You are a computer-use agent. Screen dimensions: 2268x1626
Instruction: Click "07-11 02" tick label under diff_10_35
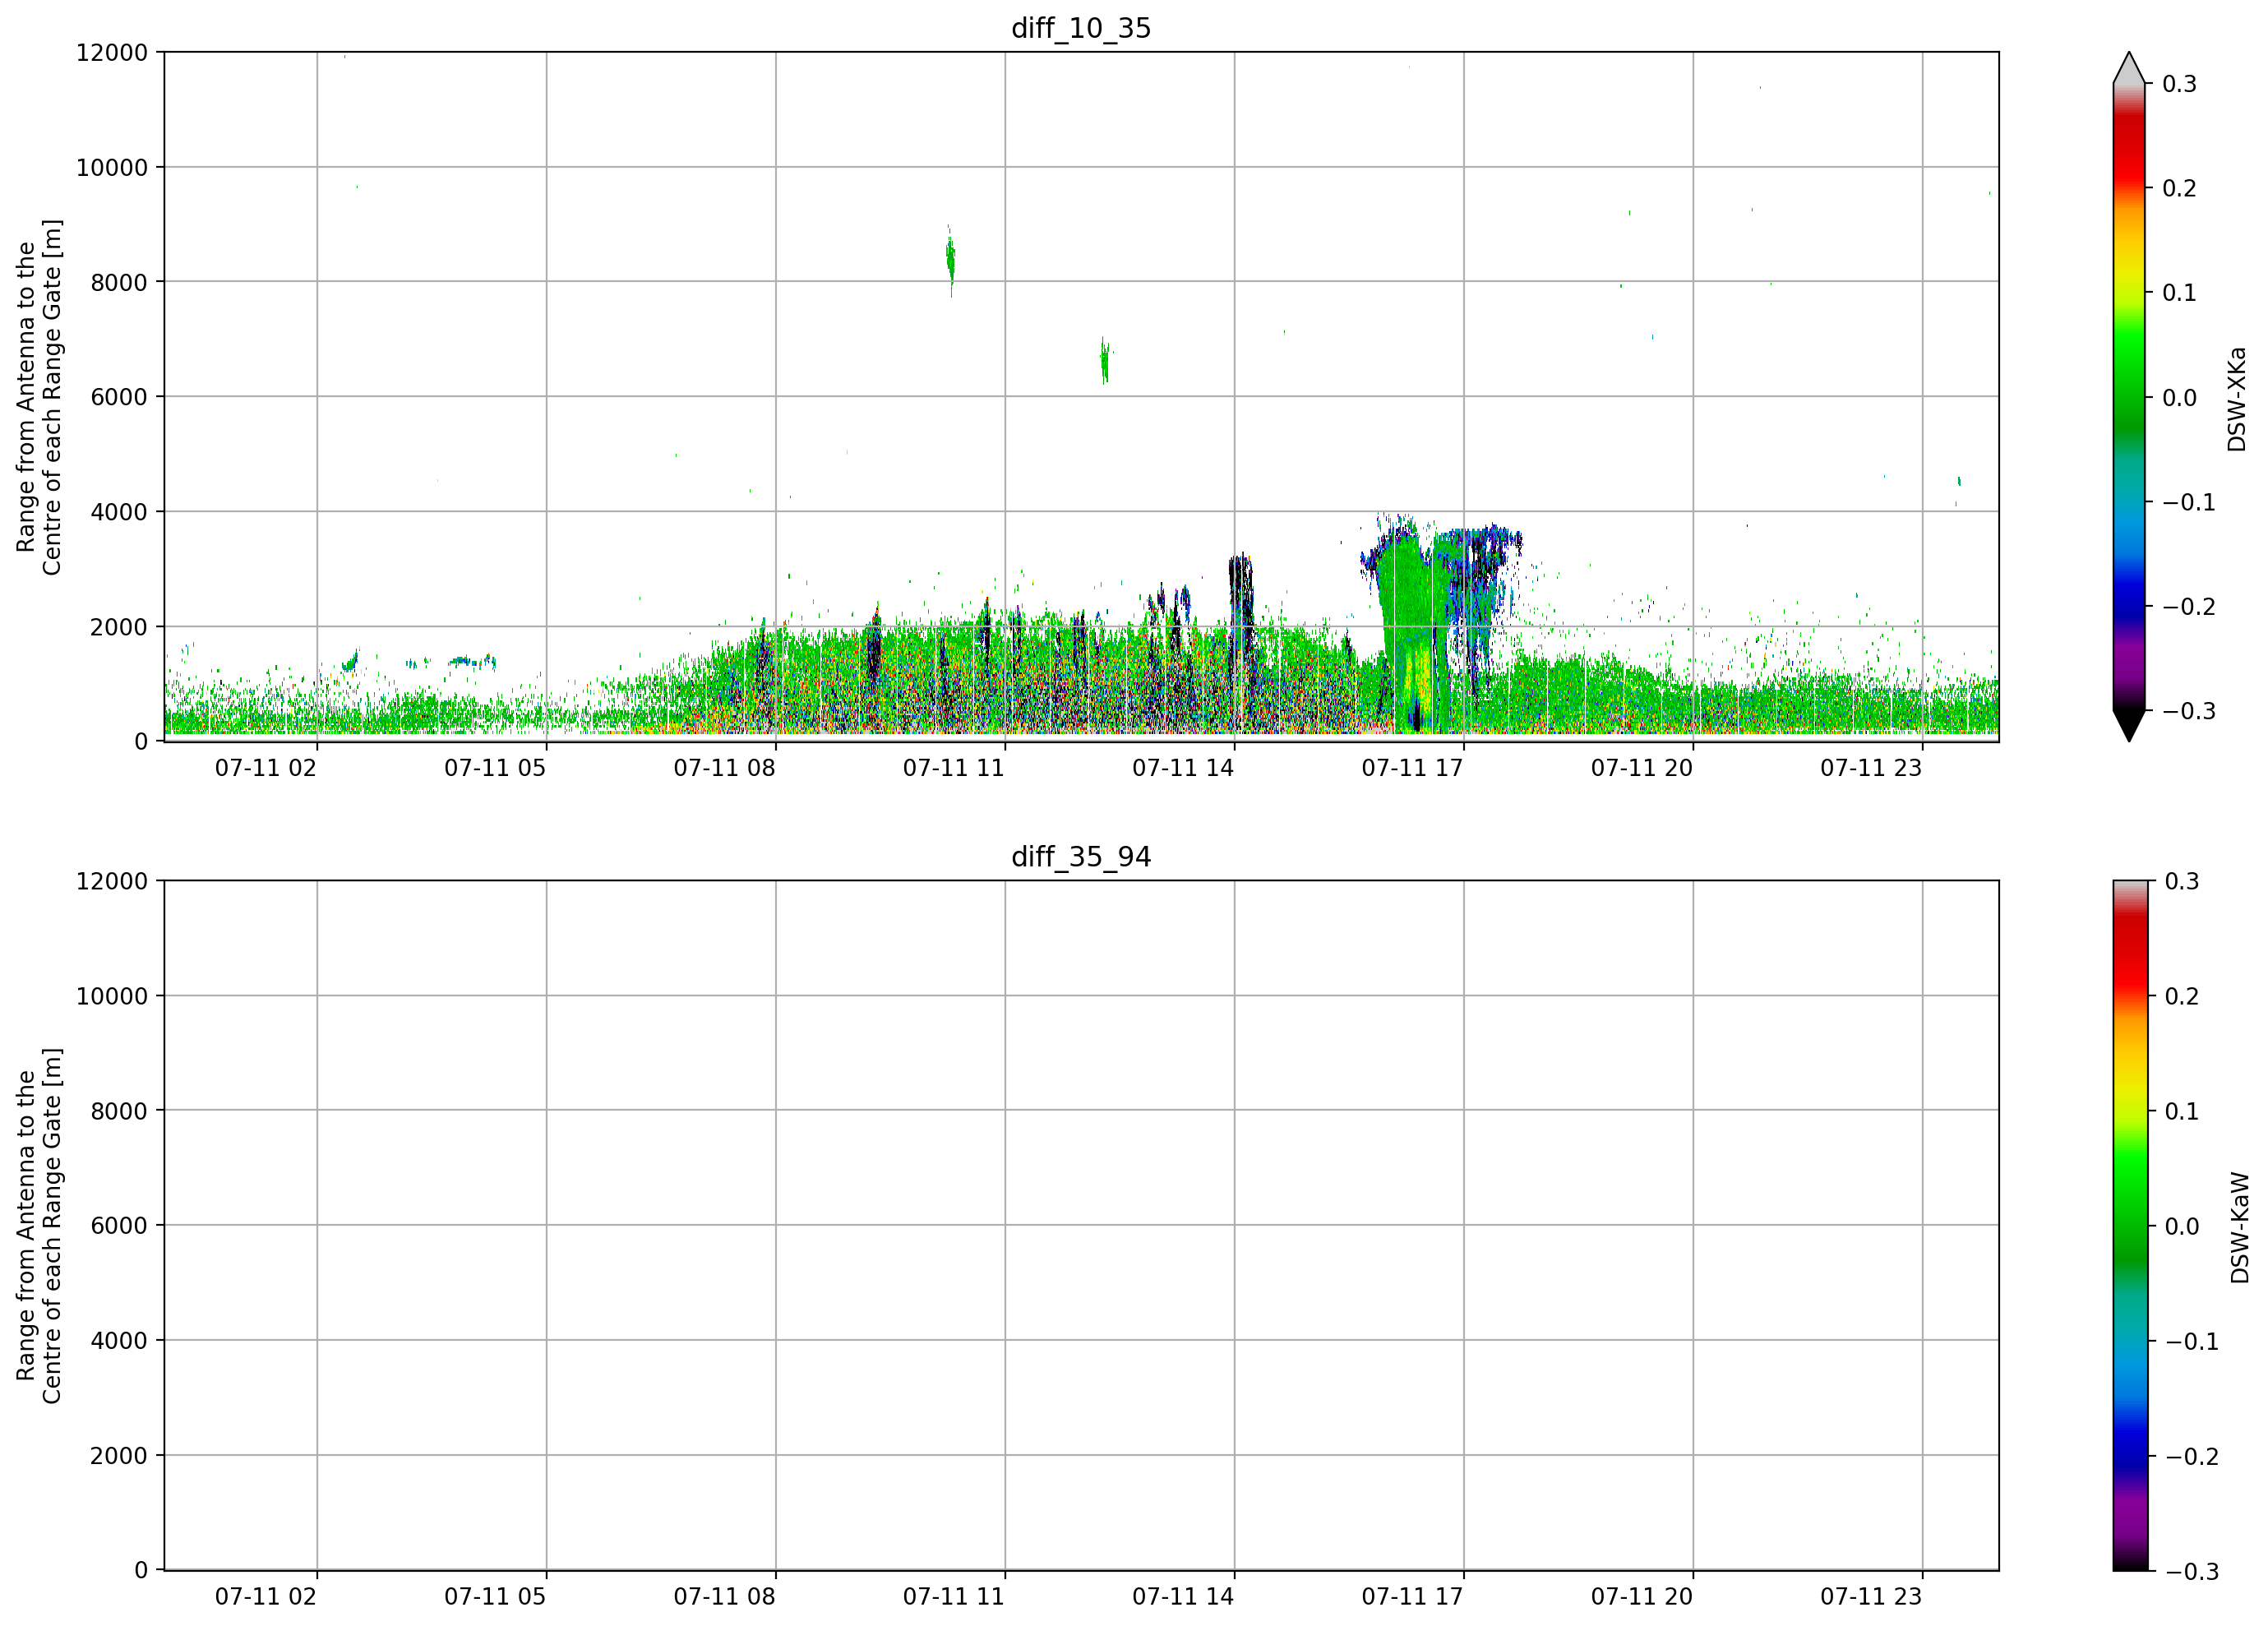(266, 768)
